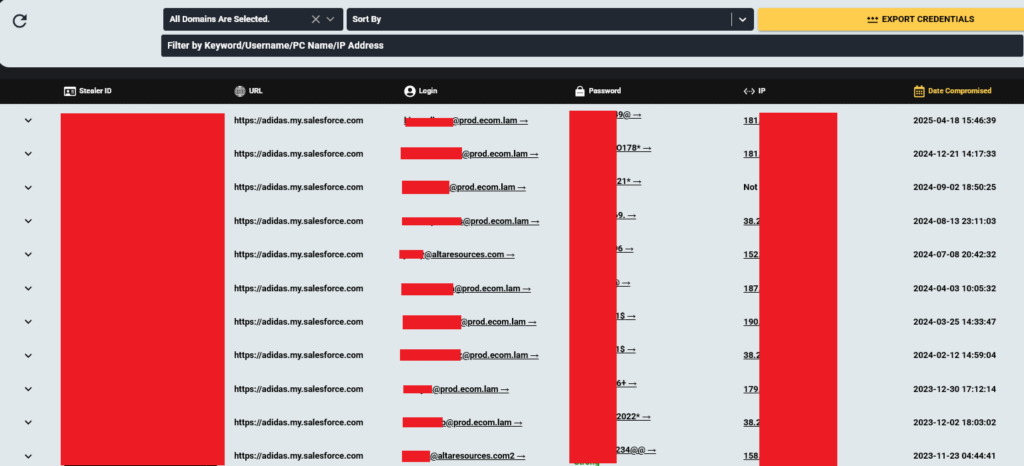Select the date 2023-12-30 17:12:14
This screenshot has width=1024, height=466.
954,389
